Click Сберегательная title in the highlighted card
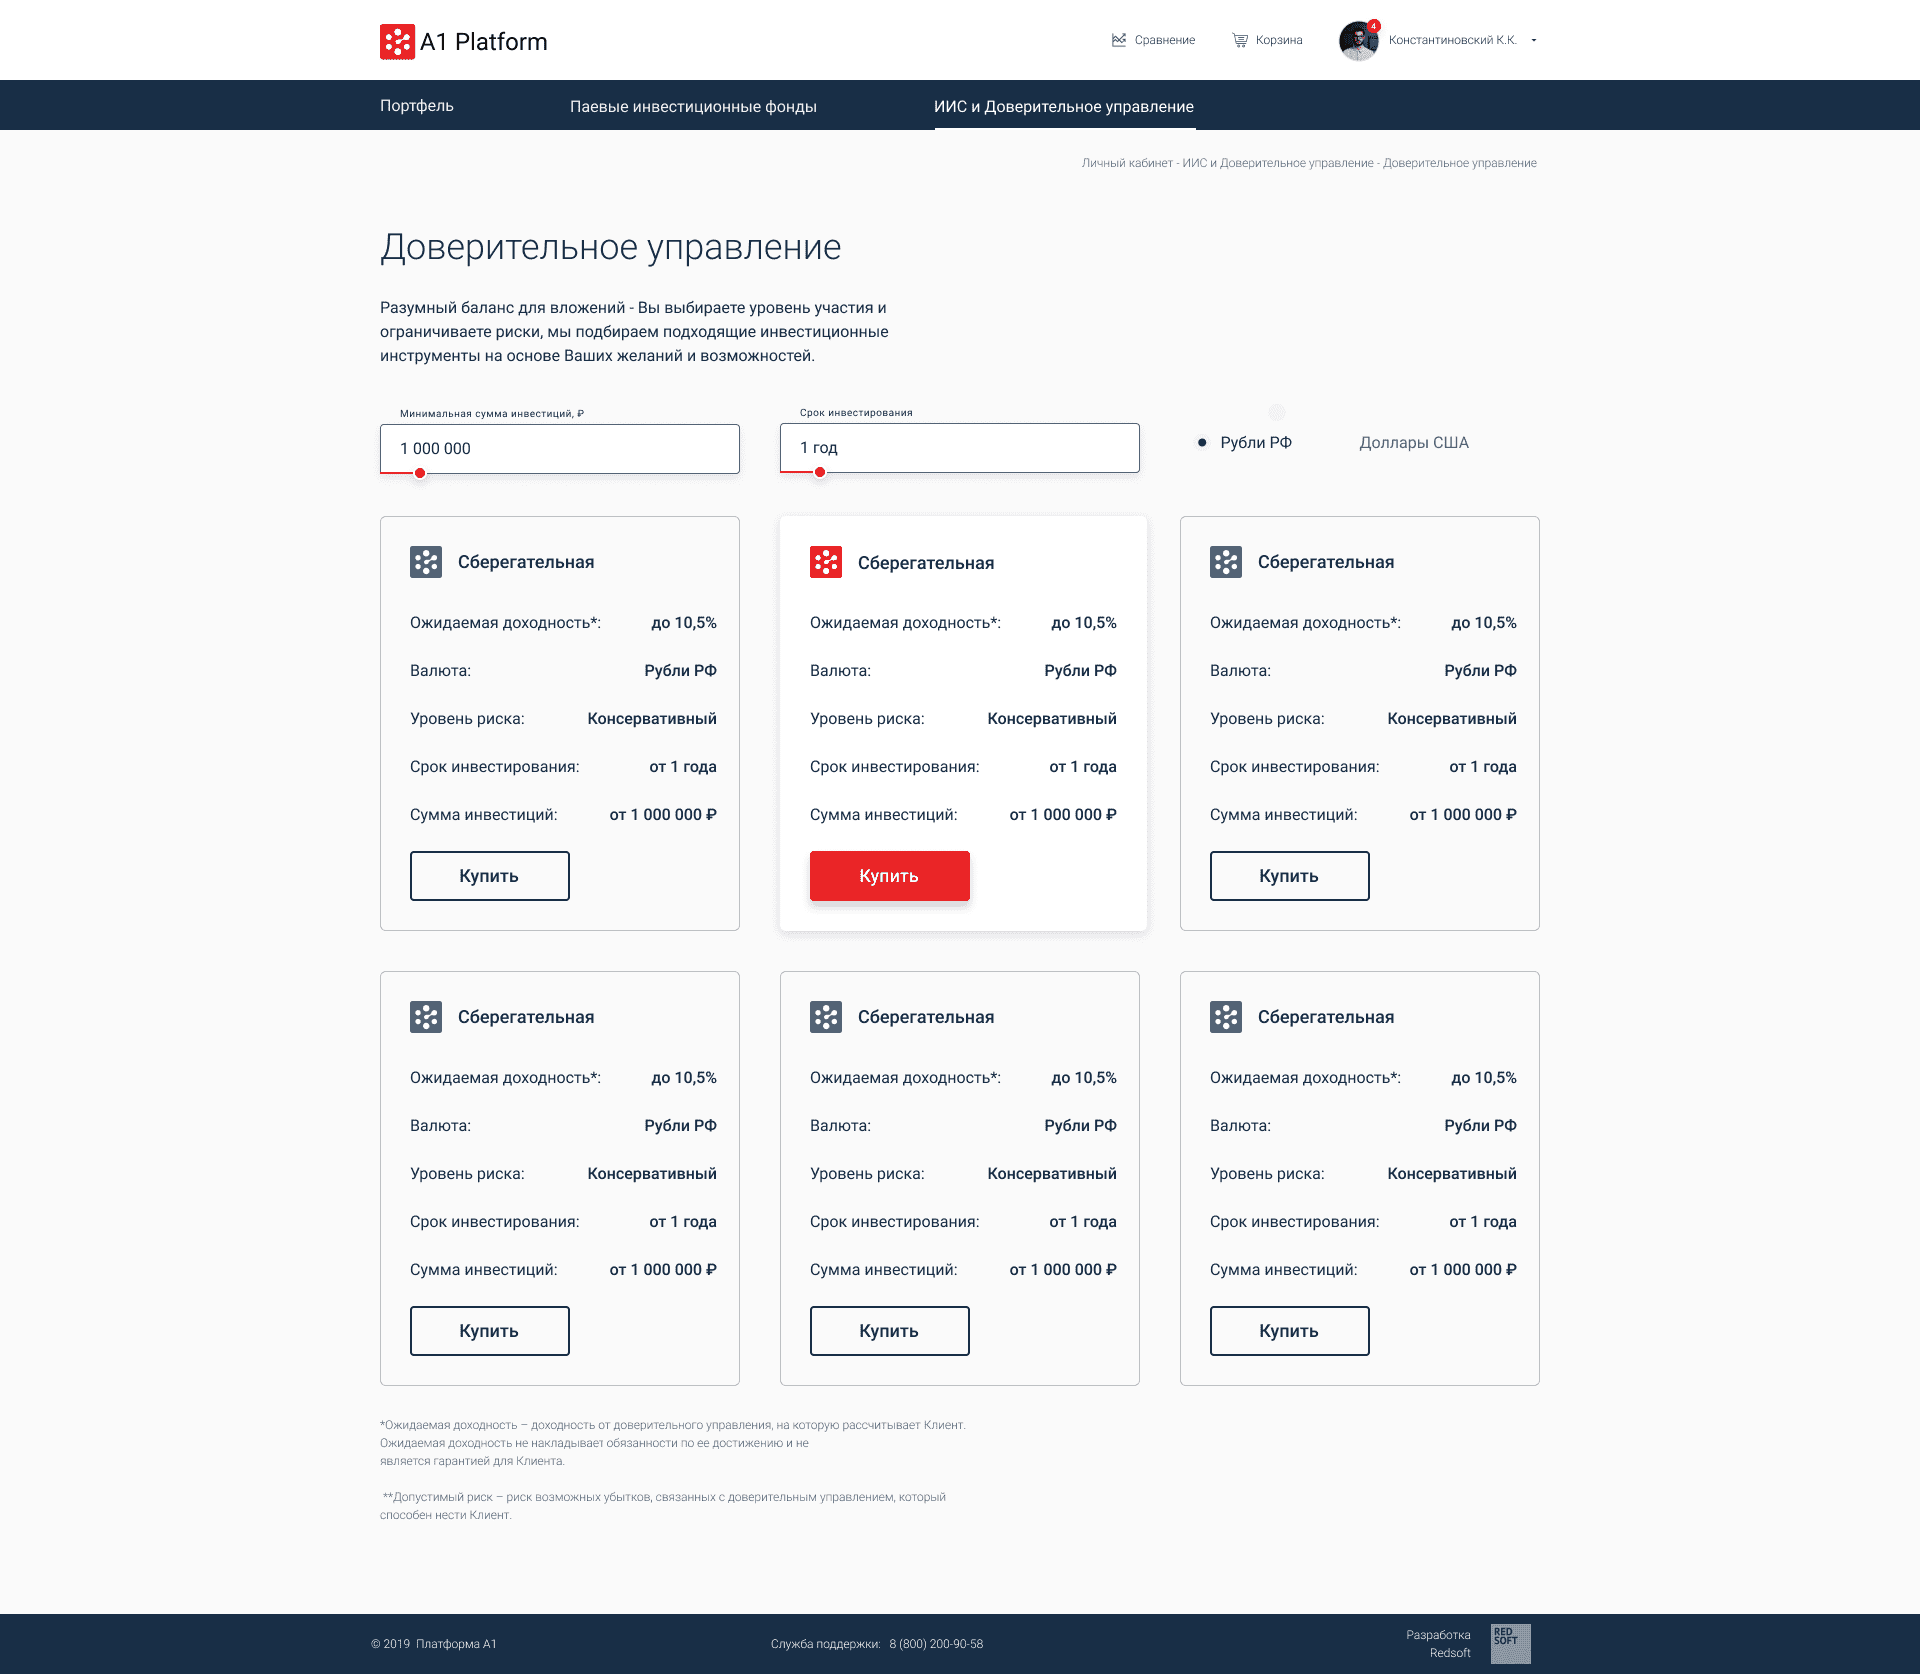The width and height of the screenshot is (1920, 1674). [x=926, y=563]
